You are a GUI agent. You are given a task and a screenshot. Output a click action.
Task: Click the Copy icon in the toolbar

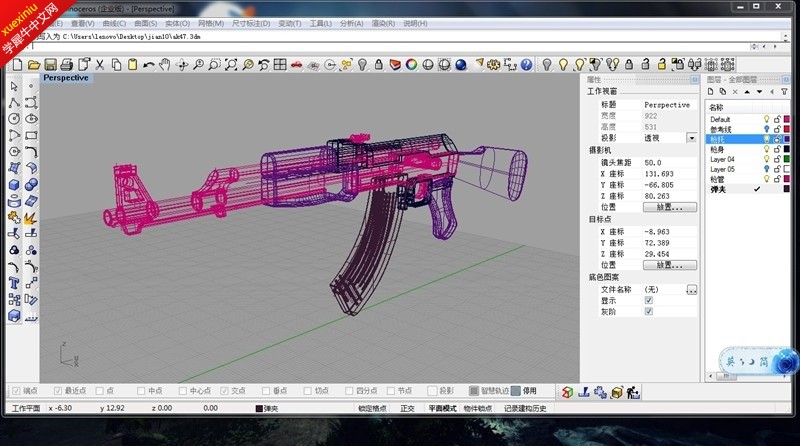pos(116,64)
